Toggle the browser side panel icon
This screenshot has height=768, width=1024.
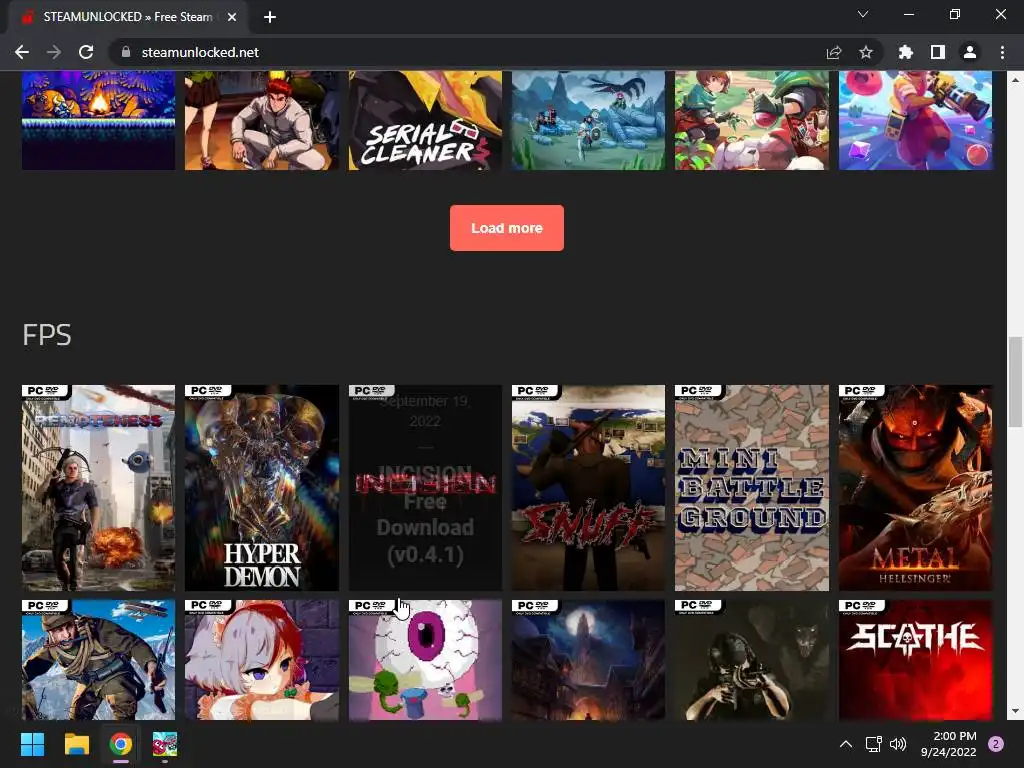(938, 52)
